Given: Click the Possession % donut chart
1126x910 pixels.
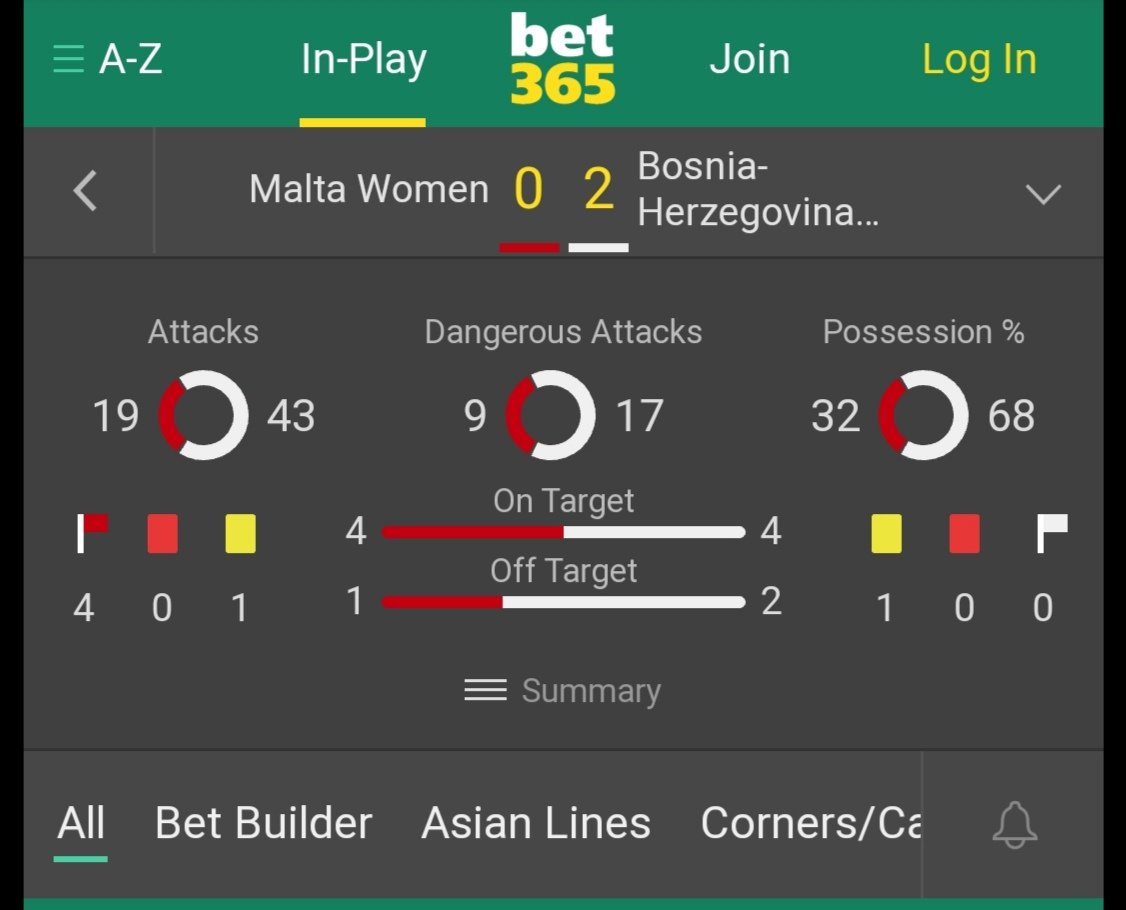Looking at the screenshot, I should [923, 415].
